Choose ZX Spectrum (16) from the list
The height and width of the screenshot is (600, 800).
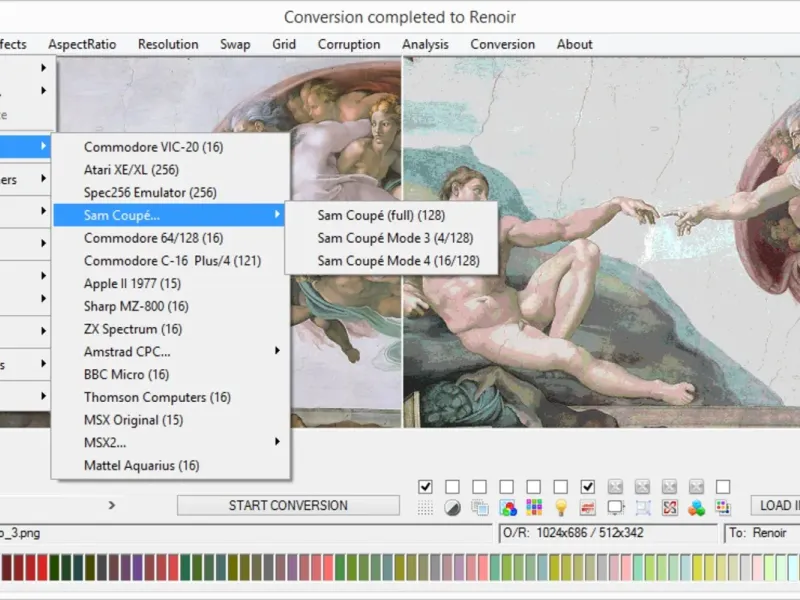pos(133,329)
